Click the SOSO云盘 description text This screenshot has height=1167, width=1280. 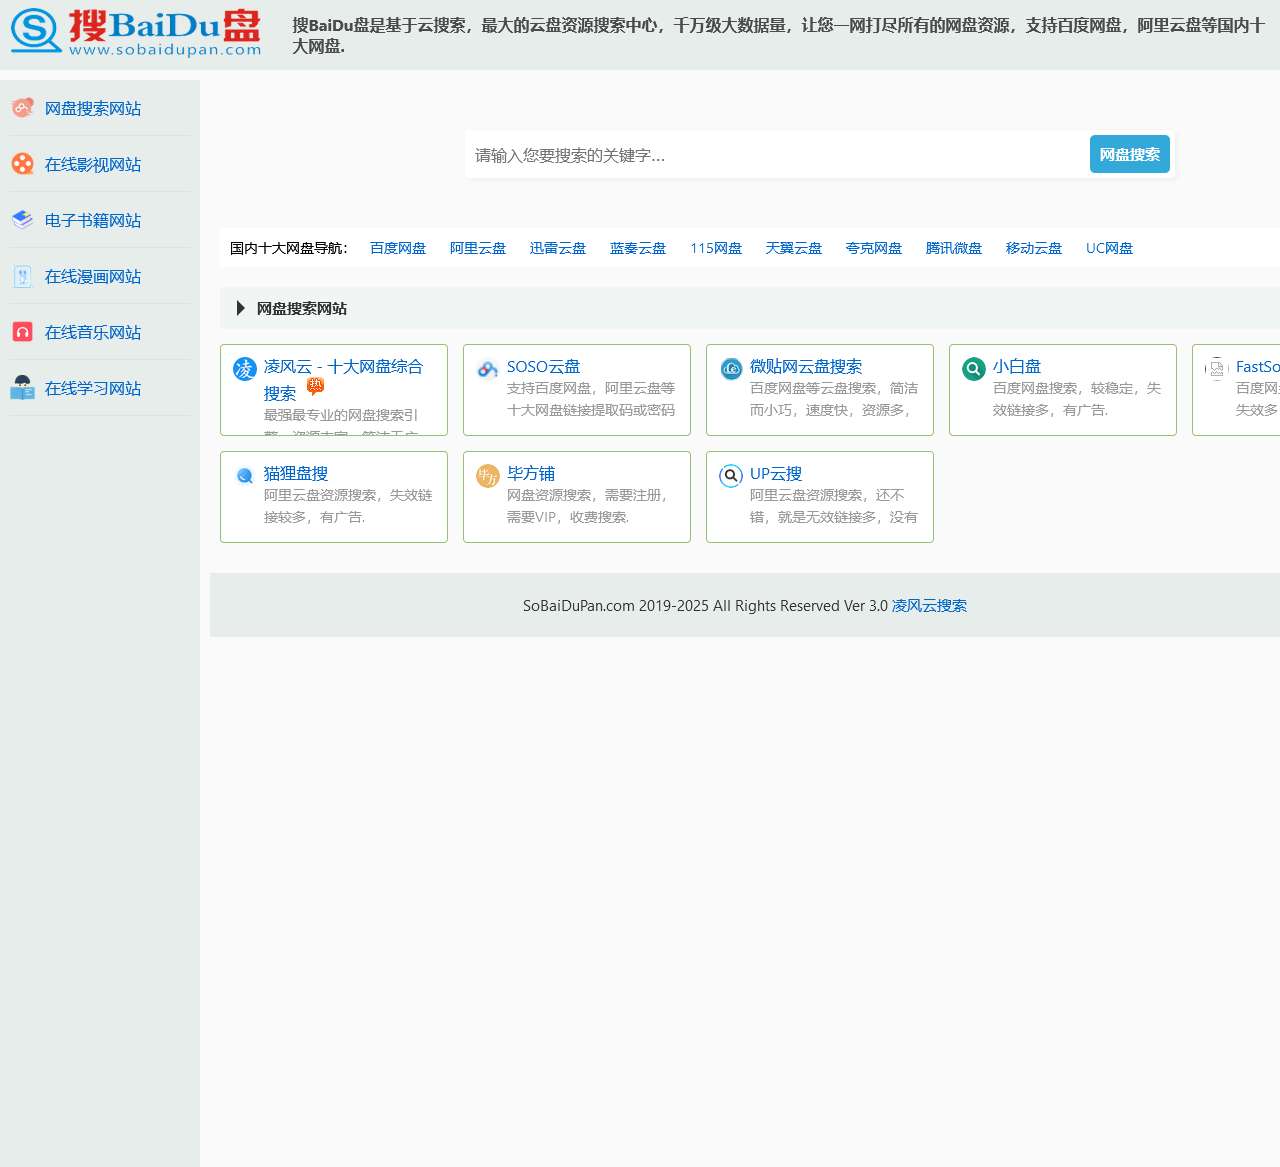point(591,399)
